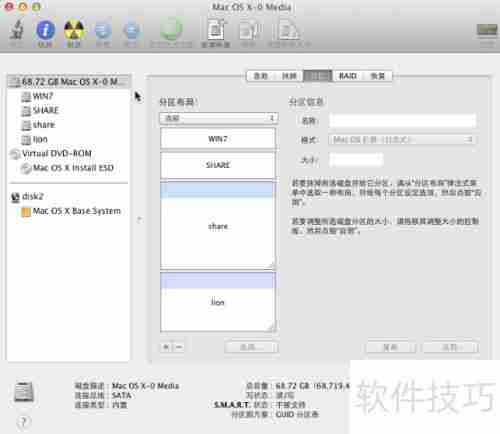Select the uppercase SHARE volume in the sidebar

point(46,110)
